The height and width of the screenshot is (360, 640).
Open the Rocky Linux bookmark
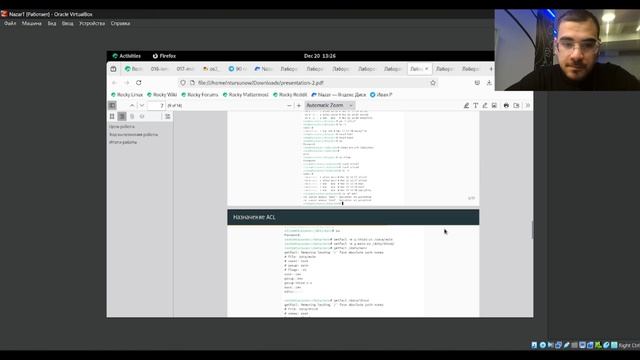(x=127, y=95)
